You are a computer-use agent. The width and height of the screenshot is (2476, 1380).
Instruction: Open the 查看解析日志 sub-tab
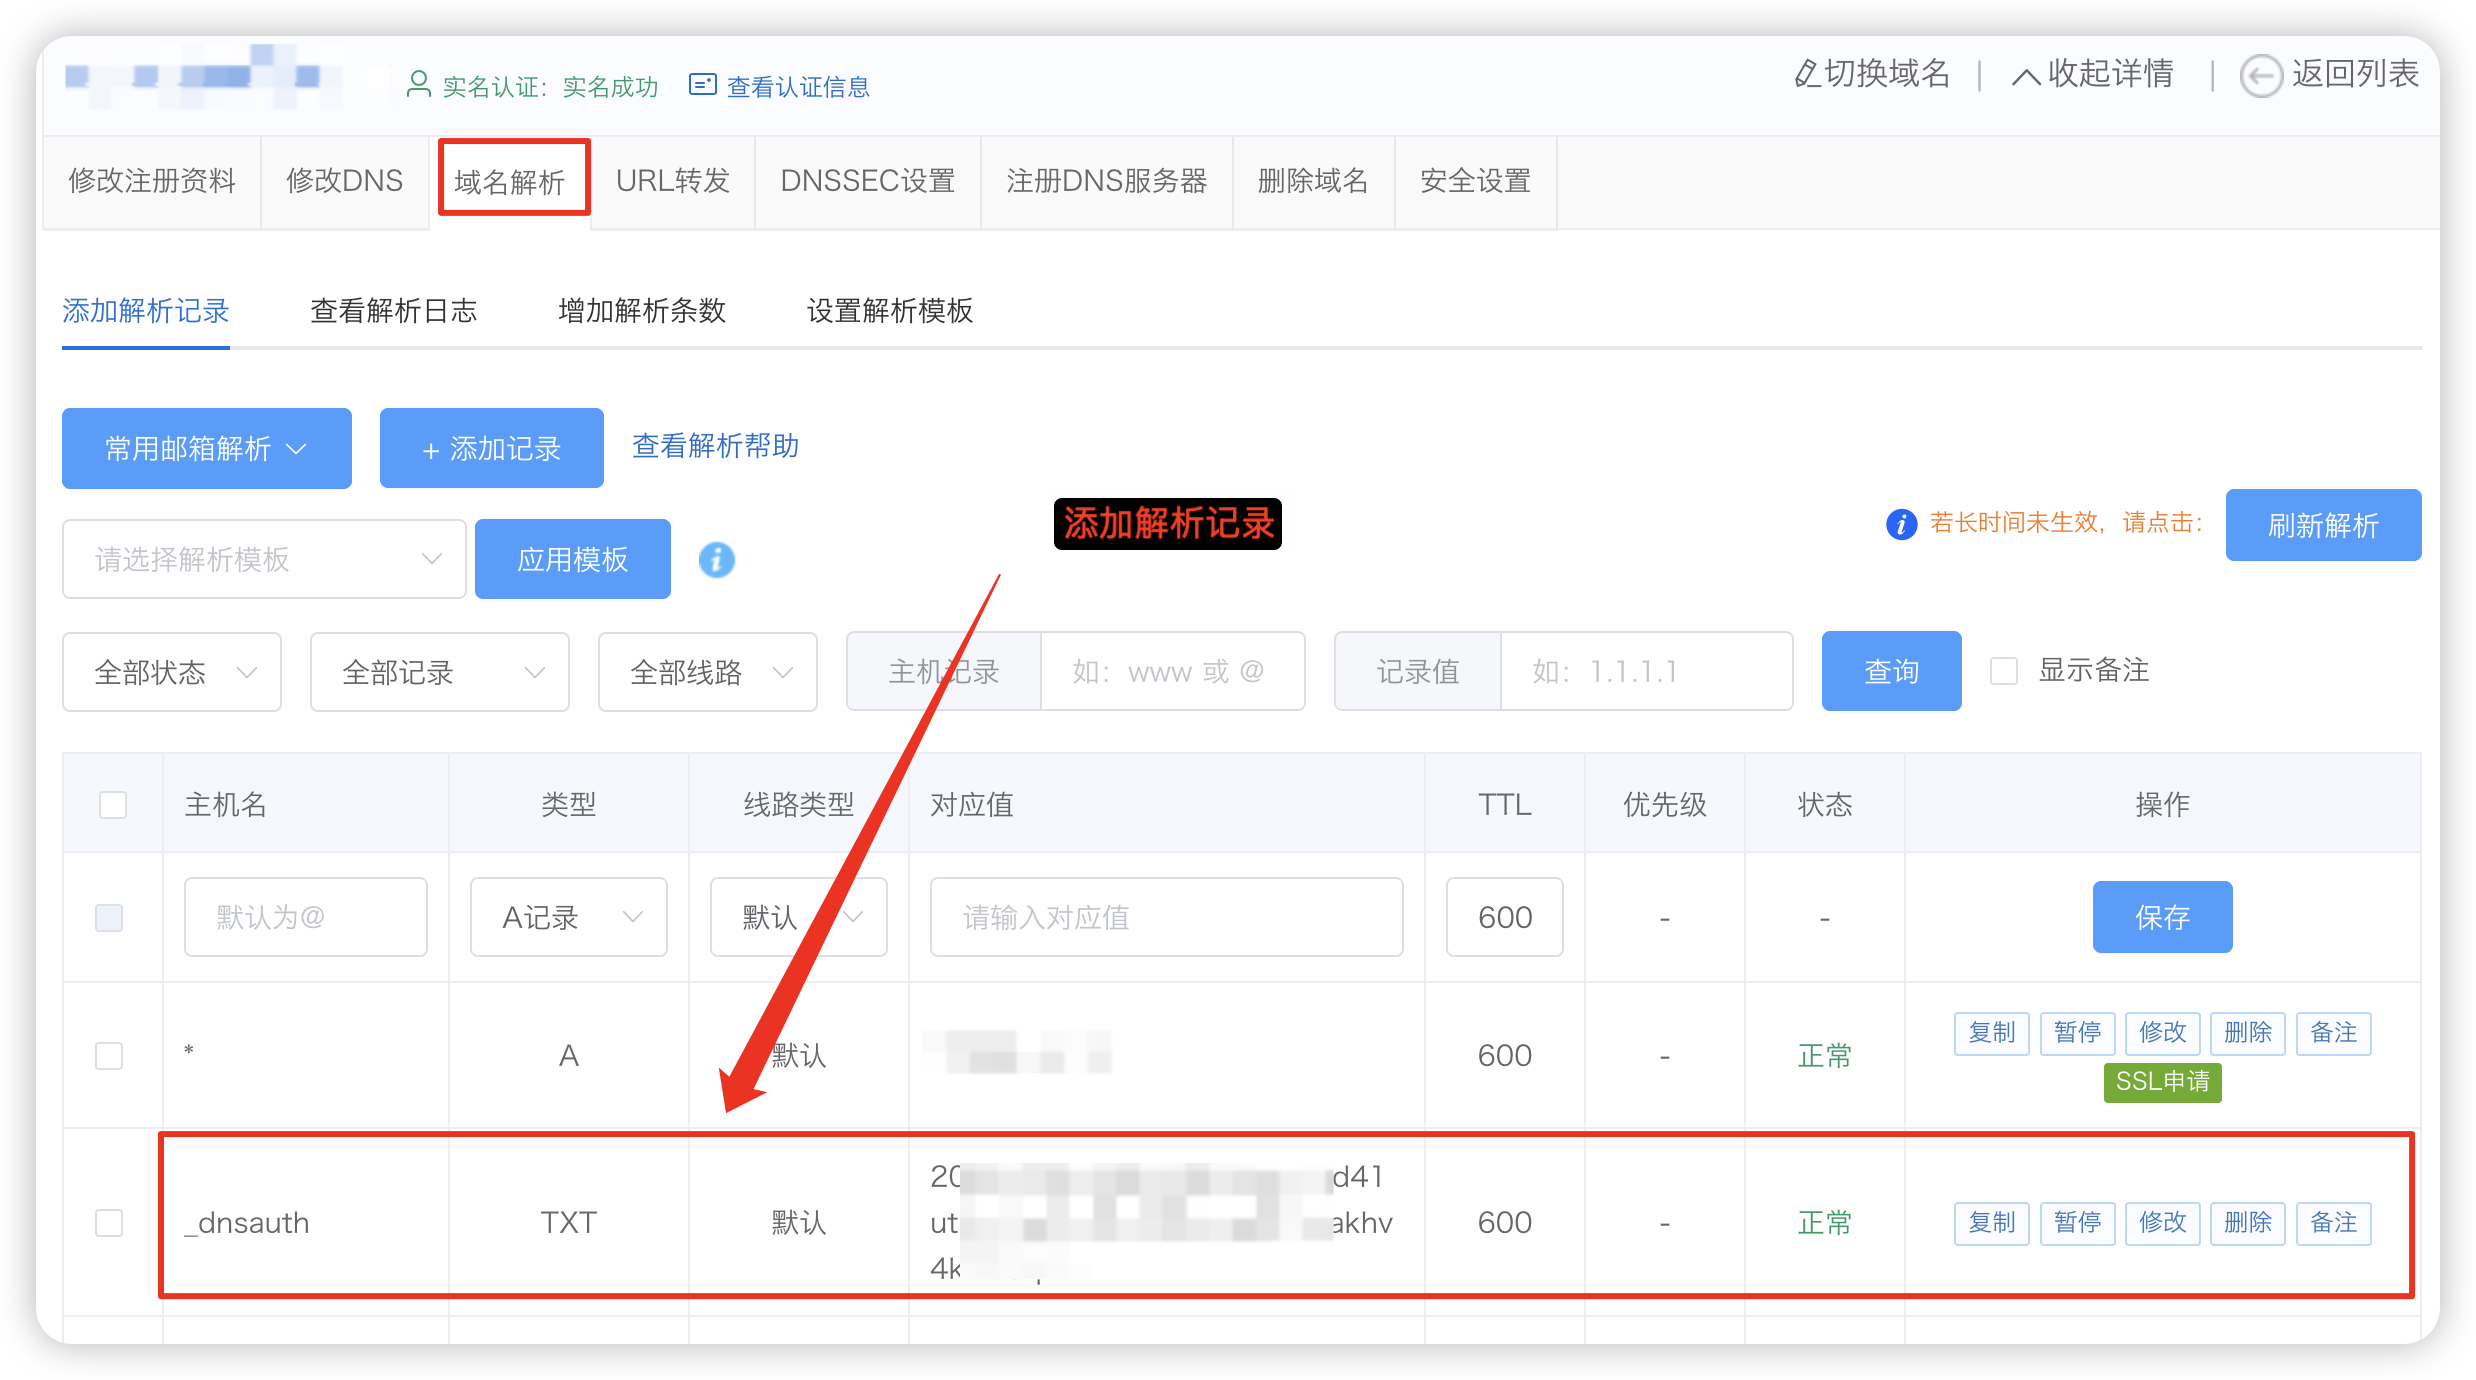(393, 311)
